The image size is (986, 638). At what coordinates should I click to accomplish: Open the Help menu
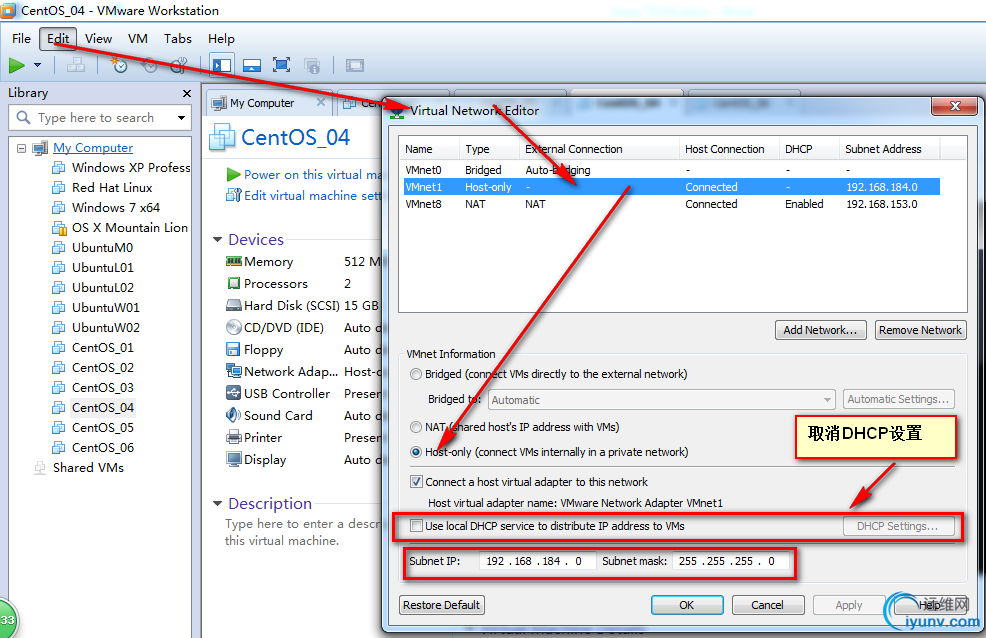tap(221, 39)
